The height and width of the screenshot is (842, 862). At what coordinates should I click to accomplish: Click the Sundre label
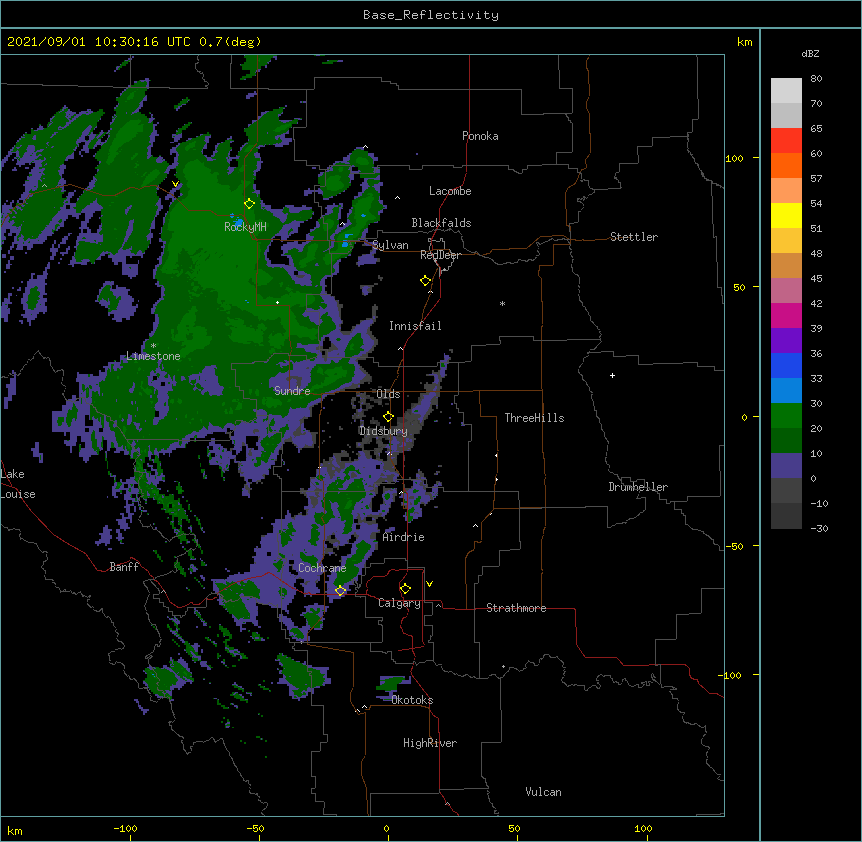292,391
